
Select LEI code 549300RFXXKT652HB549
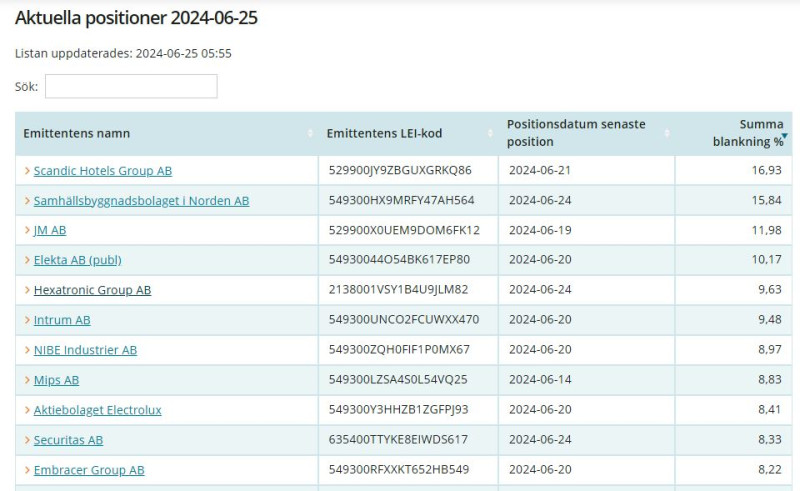pos(399,470)
